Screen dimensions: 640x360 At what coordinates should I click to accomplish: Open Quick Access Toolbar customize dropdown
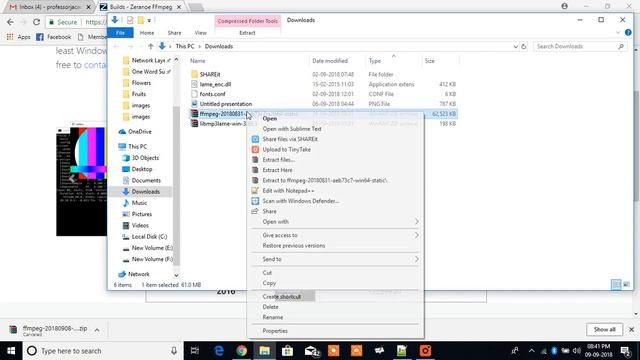149,20
